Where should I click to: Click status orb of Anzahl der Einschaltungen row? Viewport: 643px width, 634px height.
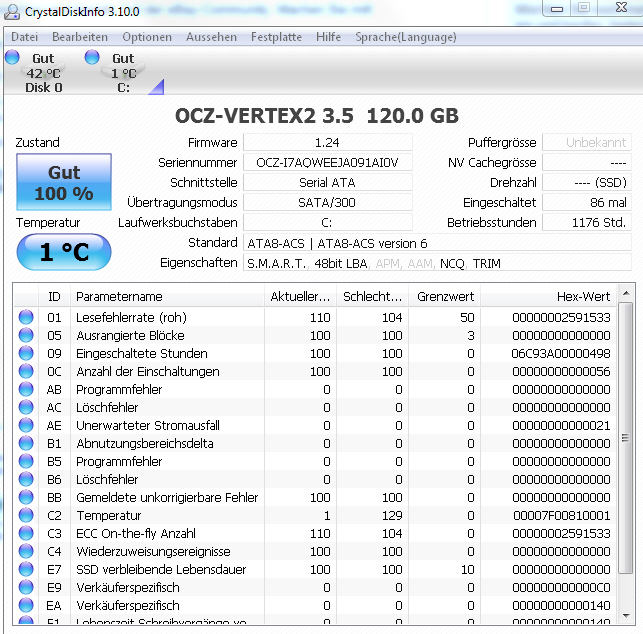pyautogui.click(x=26, y=371)
